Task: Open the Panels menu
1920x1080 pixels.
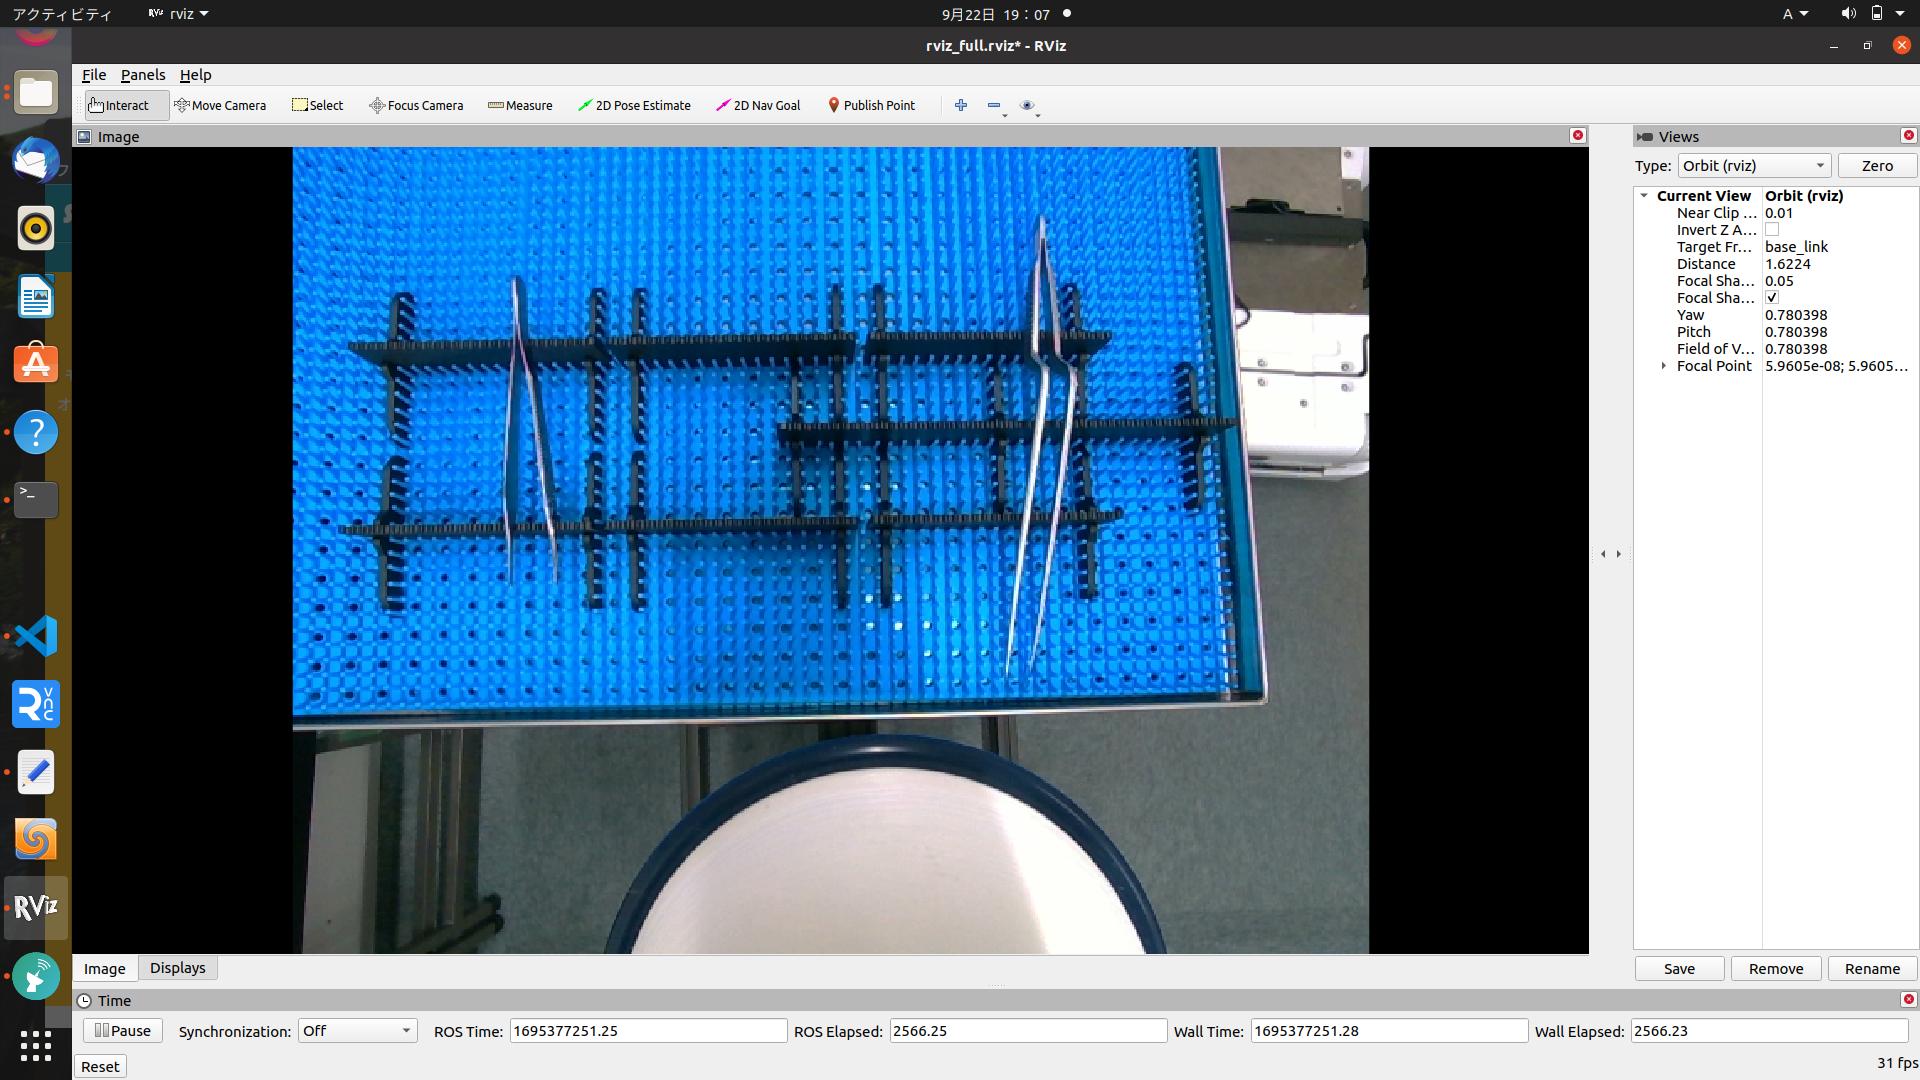Action: click(x=143, y=75)
